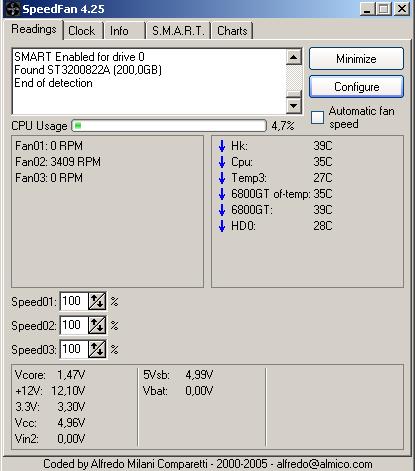Click the 'Fan02: 3409 RPM' reading
The height and width of the screenshot is (471, 415).
coord(58,162)
